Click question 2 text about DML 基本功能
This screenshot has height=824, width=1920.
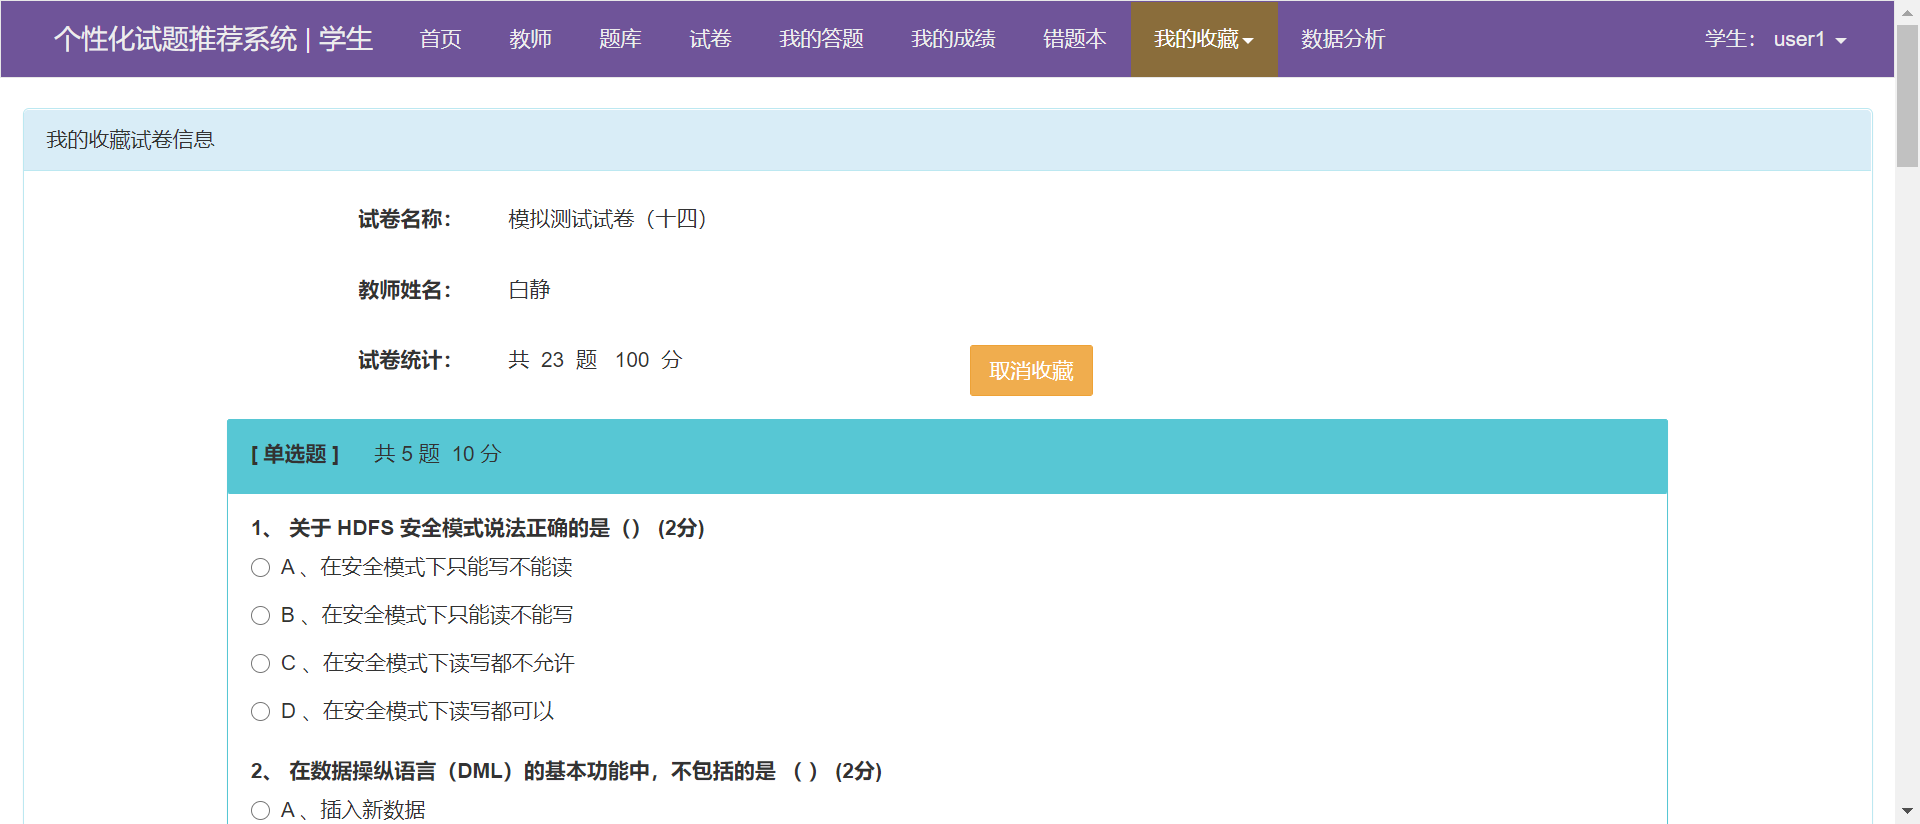click(566, 771)
